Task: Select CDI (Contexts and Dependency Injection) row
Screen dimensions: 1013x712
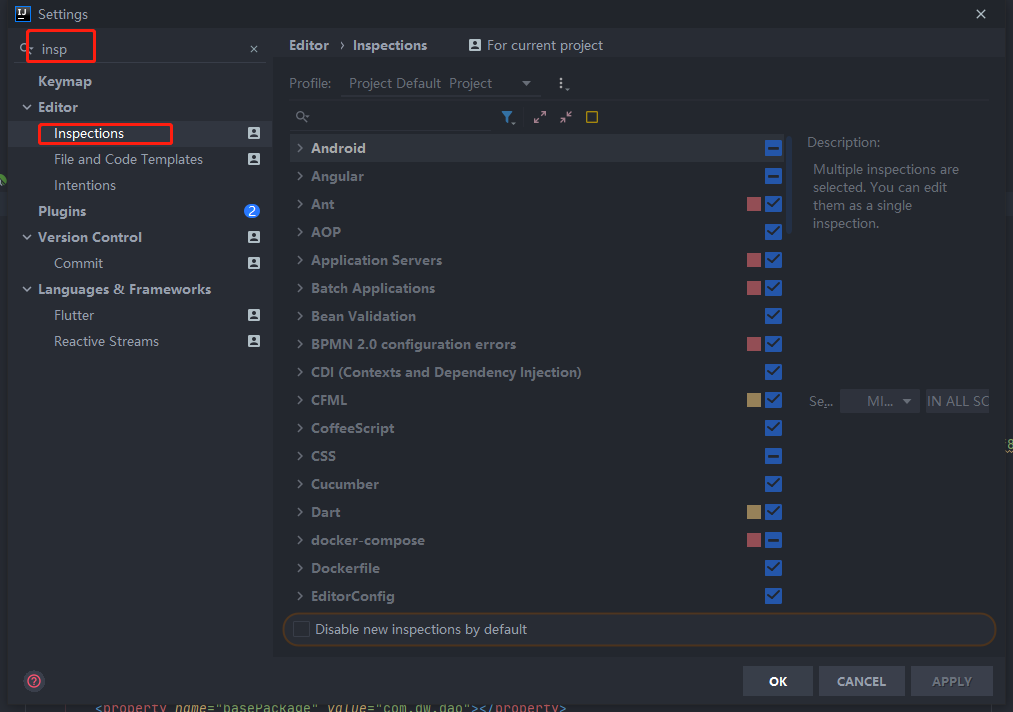Action: coord(536,372)
